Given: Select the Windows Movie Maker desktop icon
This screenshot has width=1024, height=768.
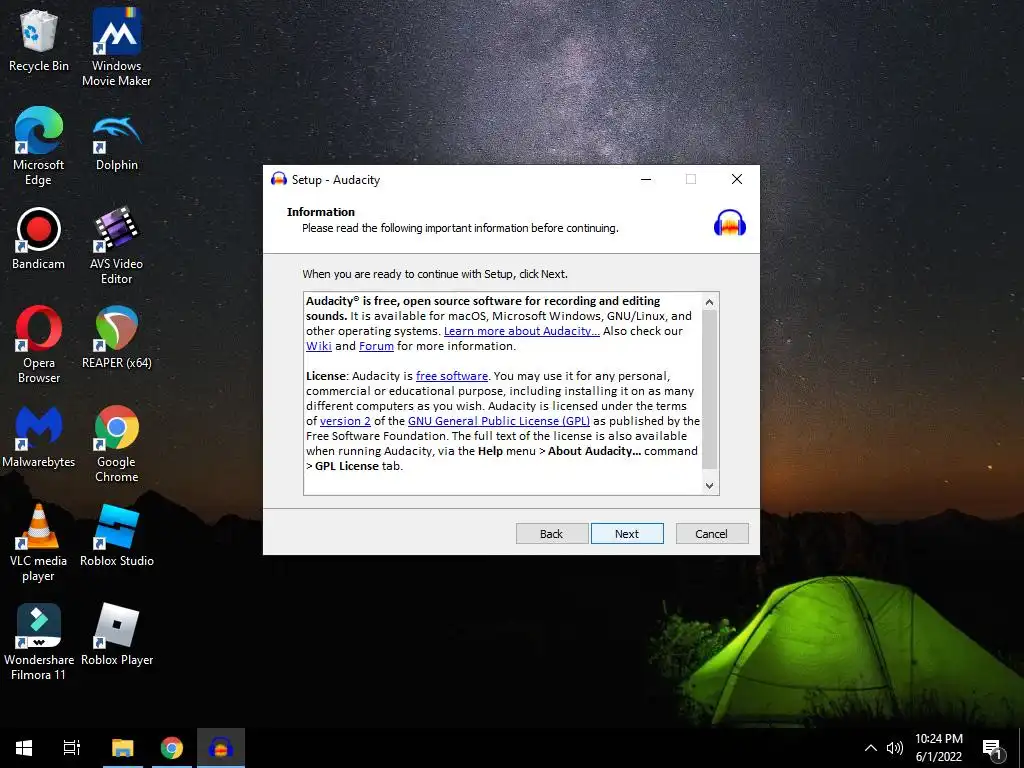Looking at the screenshot, I should pos(116,49).
